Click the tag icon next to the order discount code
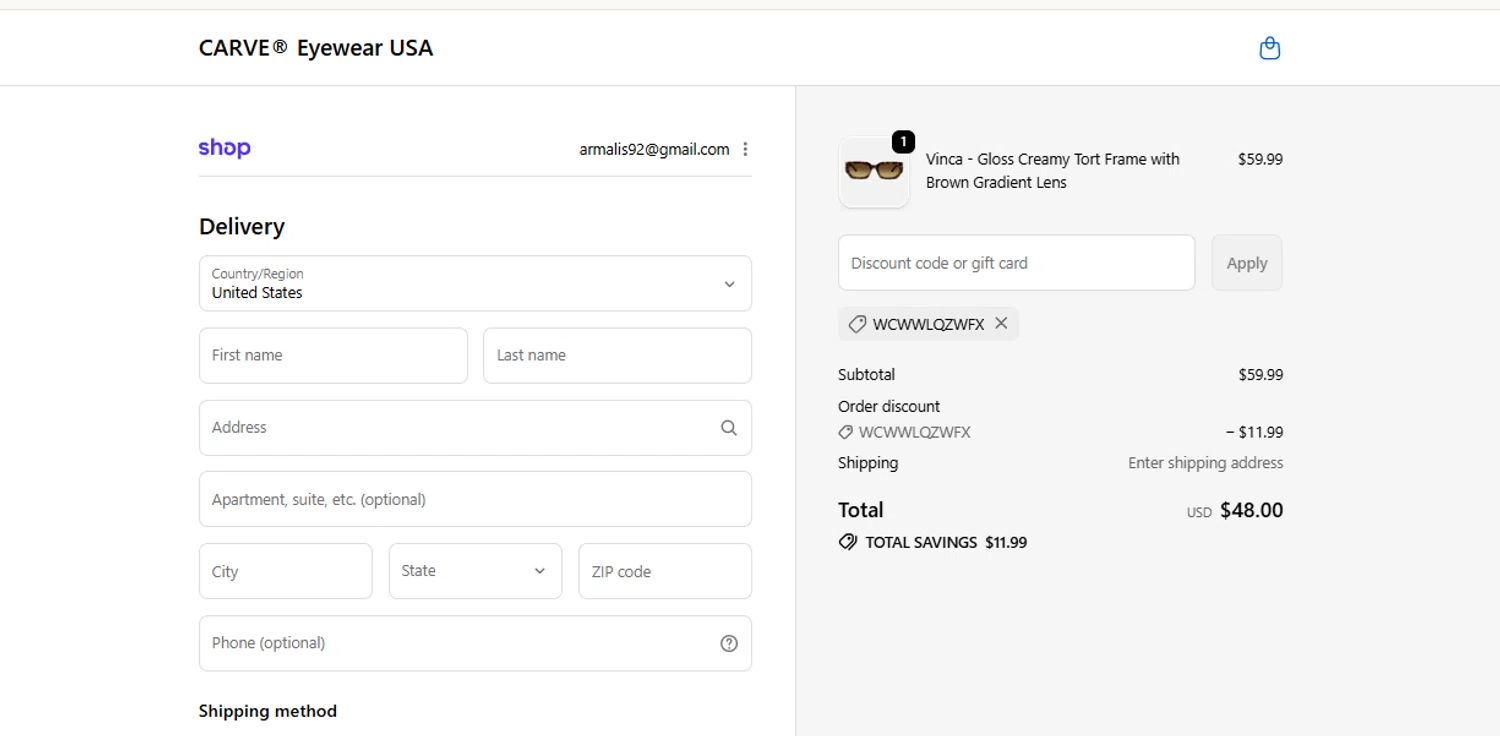Screen dimensions: 1500x736 coord(845,433)
